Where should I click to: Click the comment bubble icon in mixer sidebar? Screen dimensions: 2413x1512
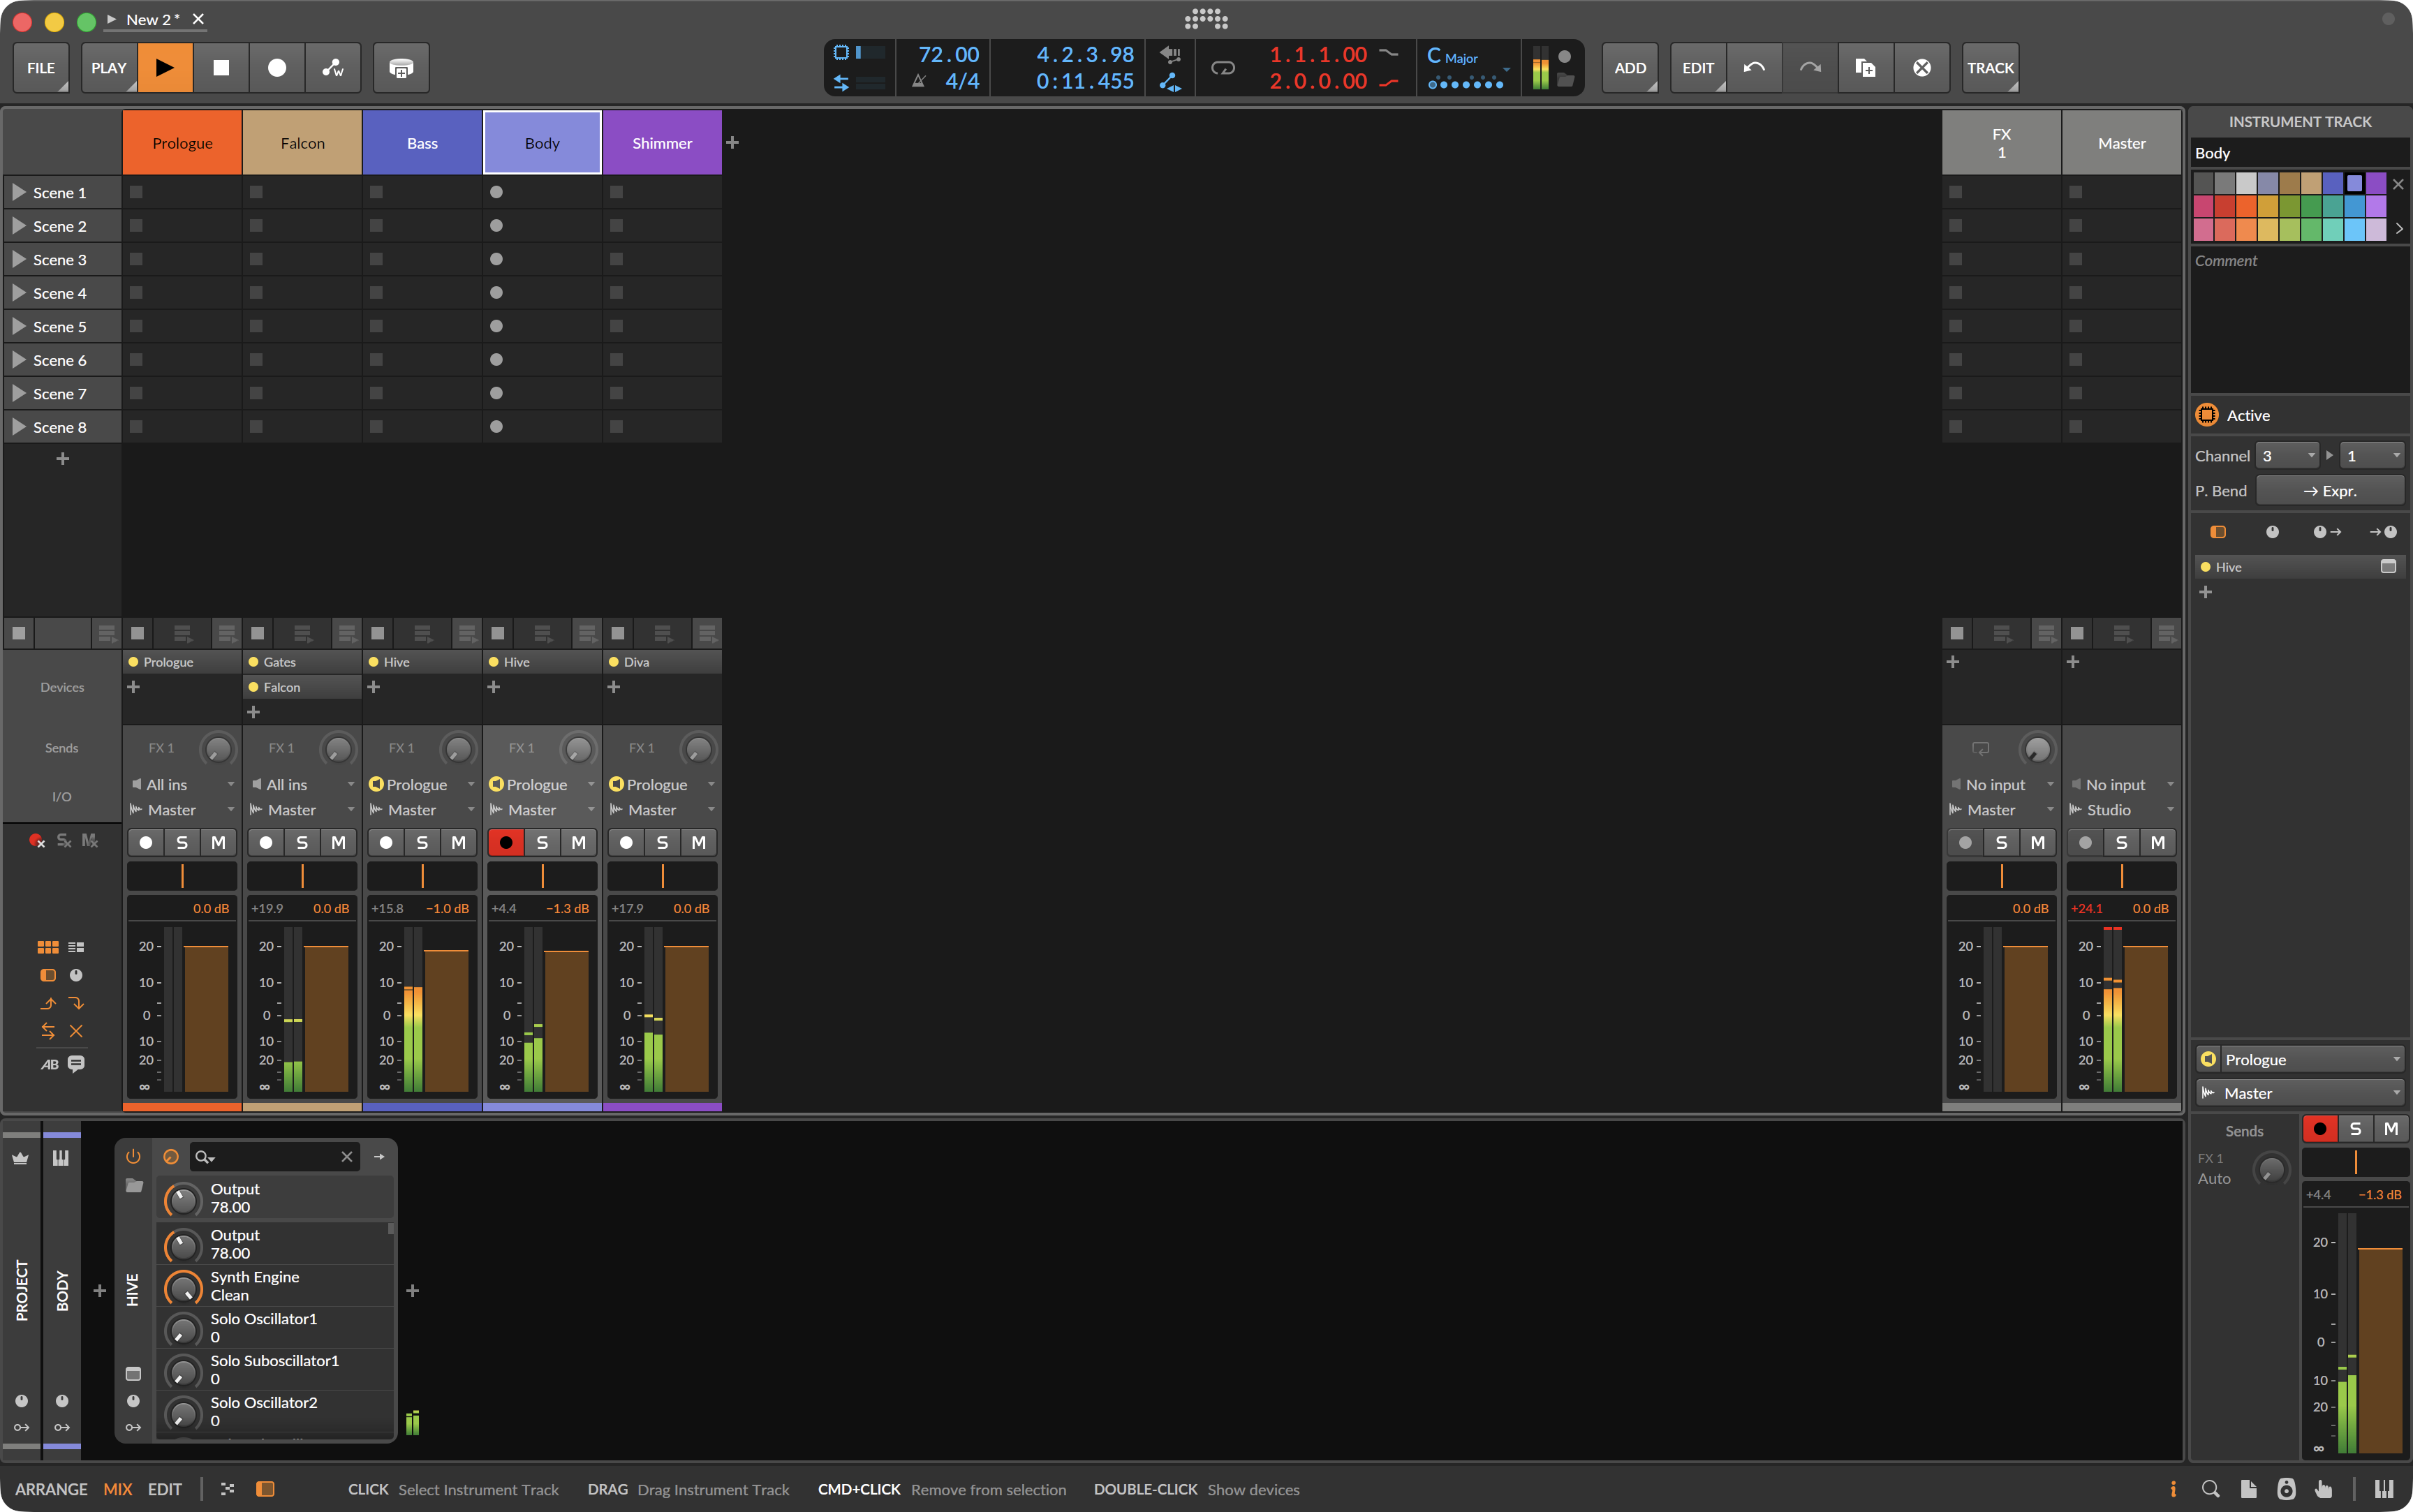pyautogui.click(x=76, y=1063)
